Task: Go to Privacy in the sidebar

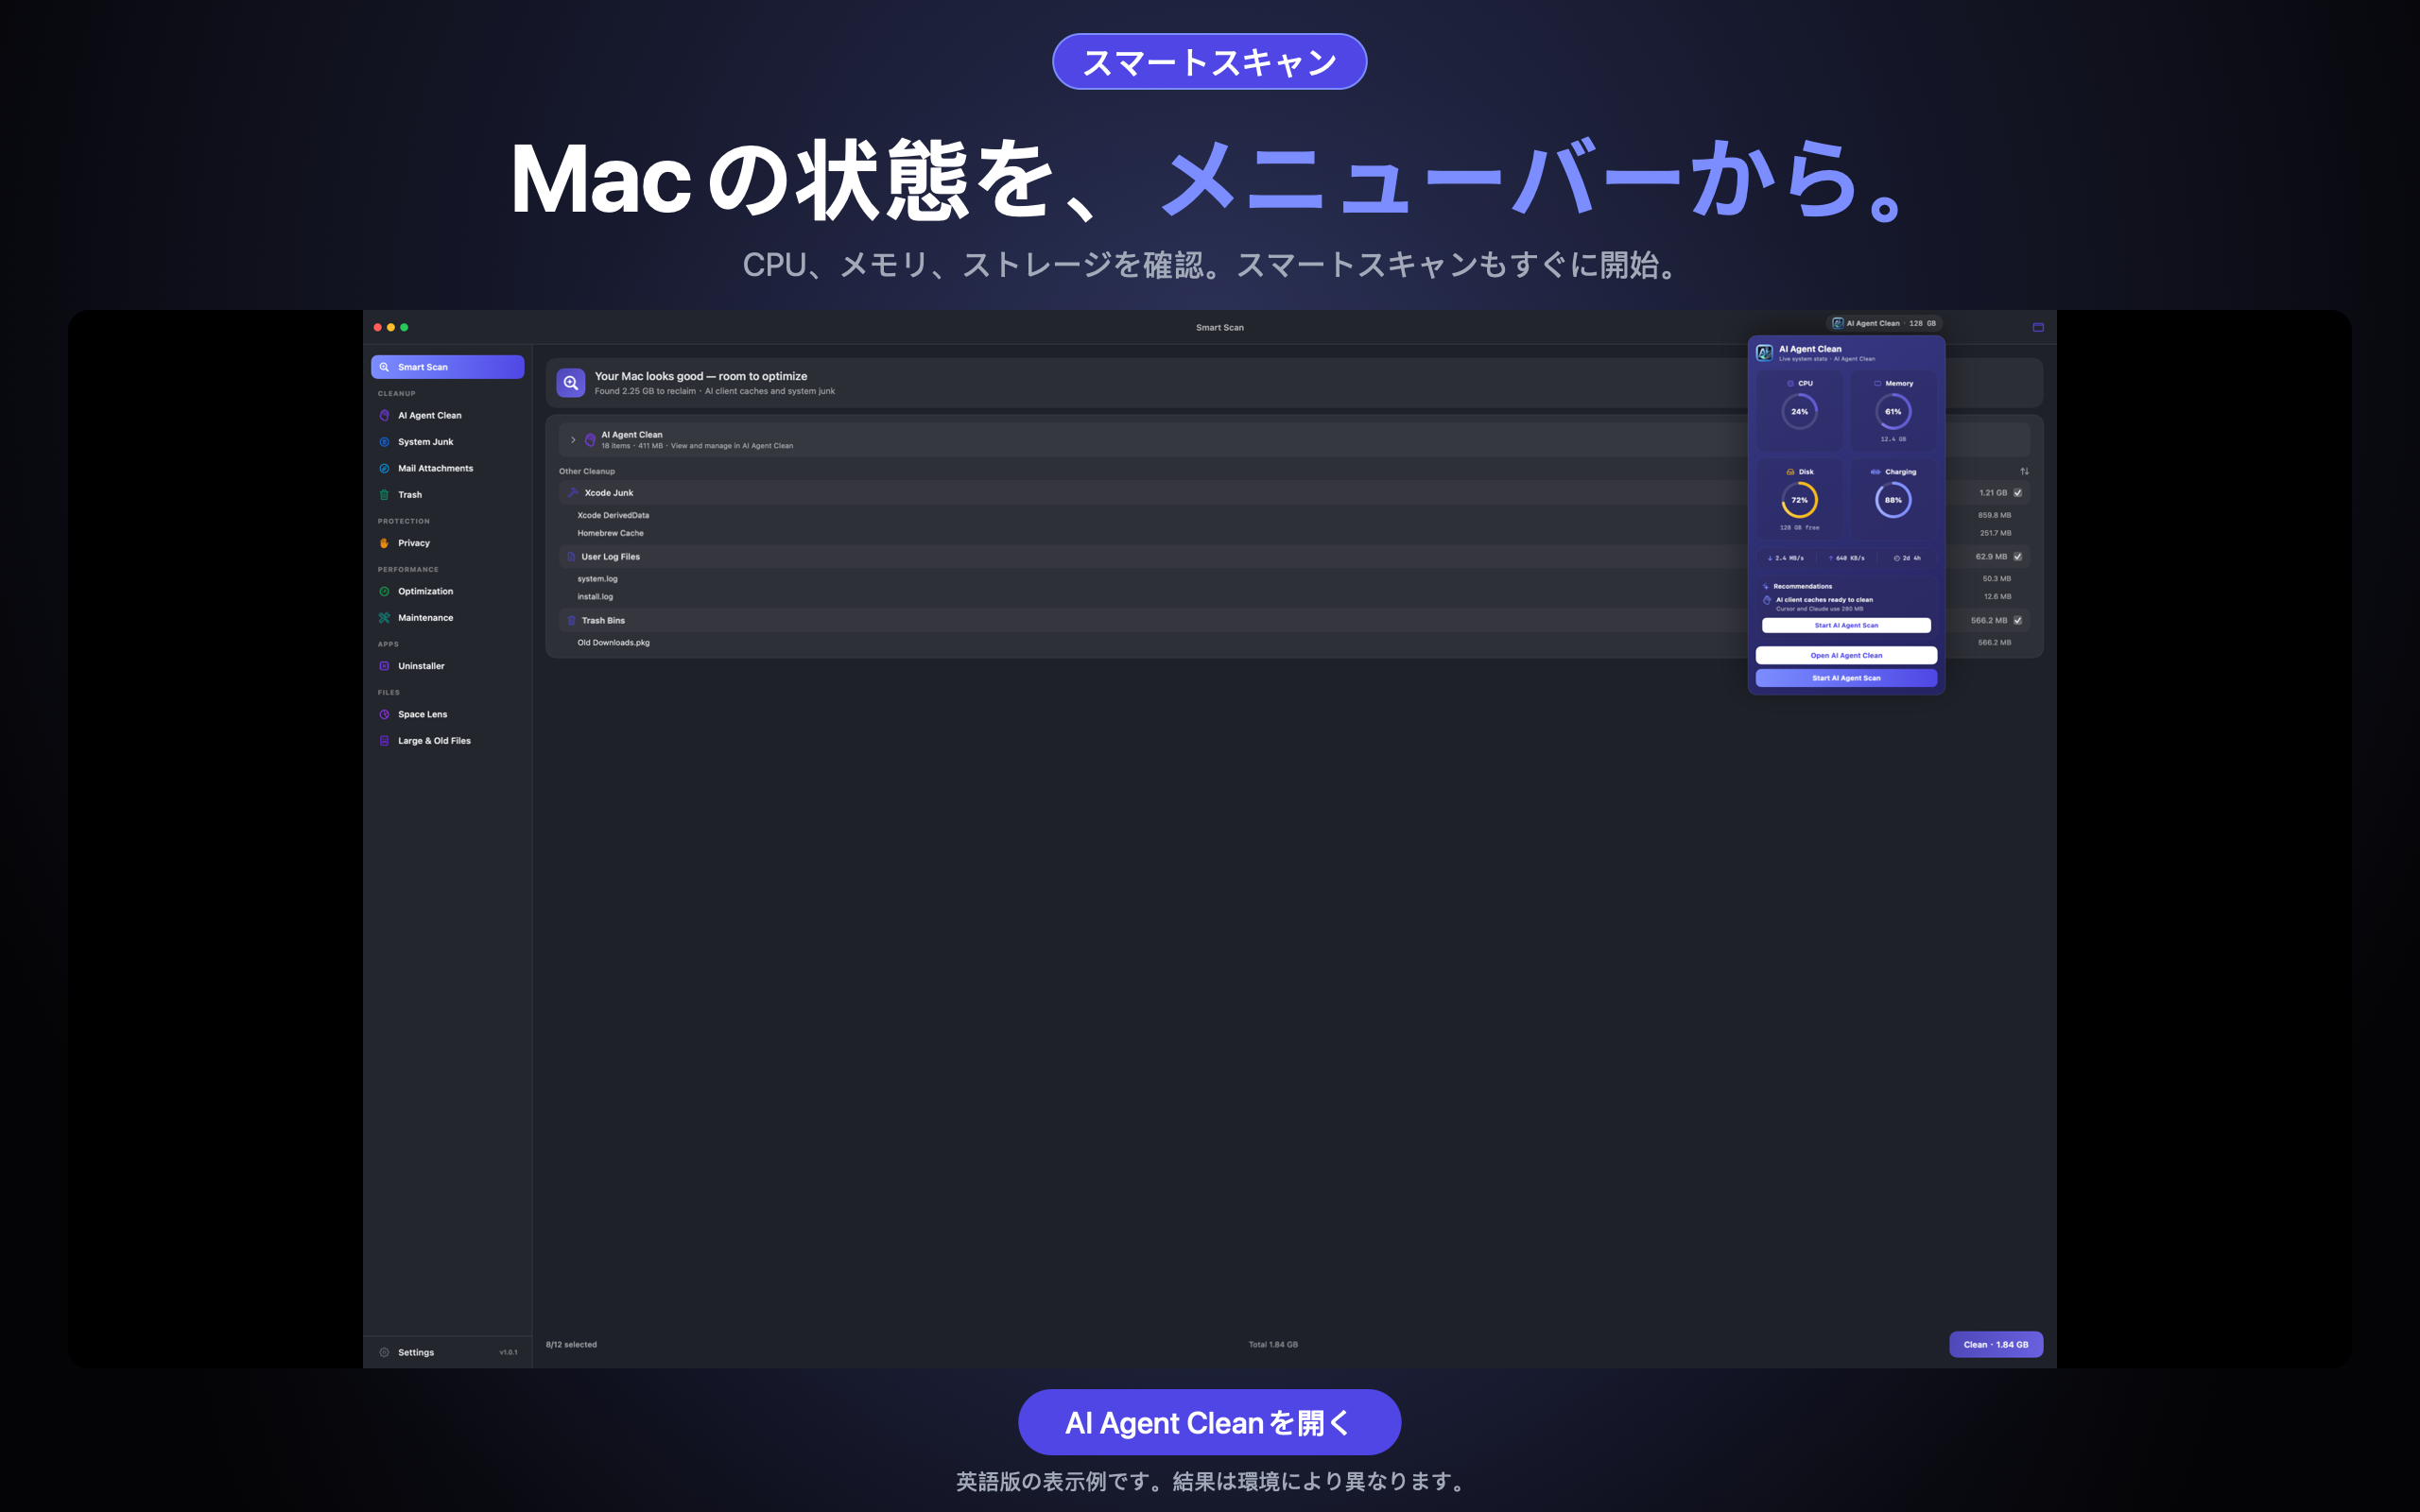Action: click(447, 543)
